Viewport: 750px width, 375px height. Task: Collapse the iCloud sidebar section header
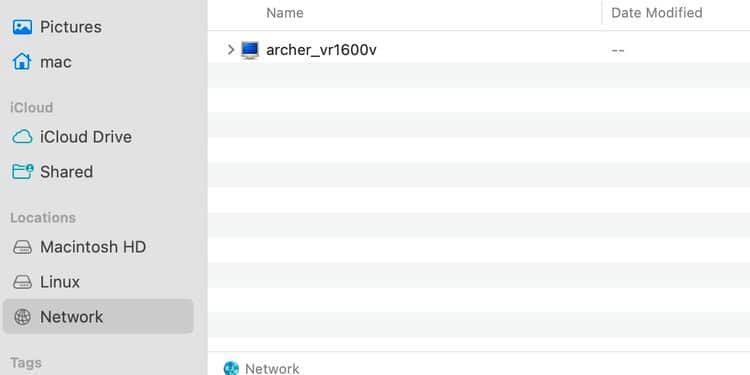(x=32, y=107)
